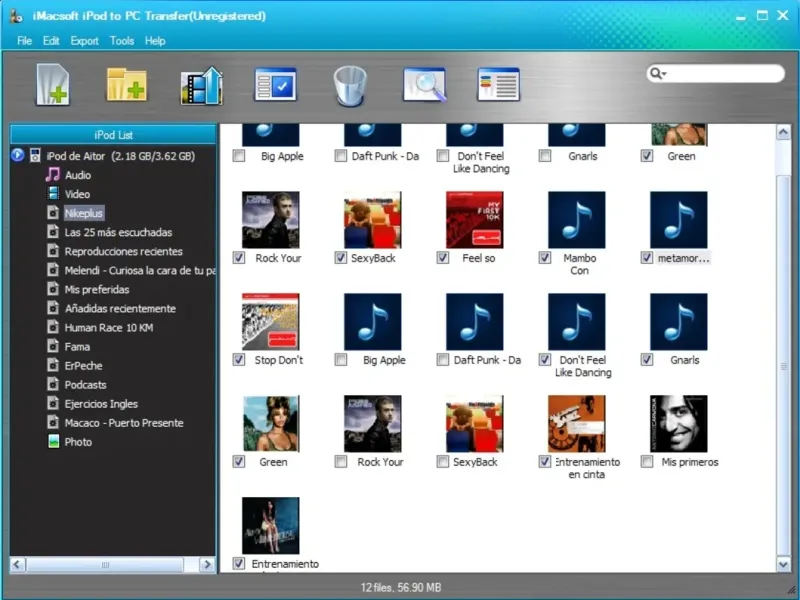Click playlist icon next to Fama
The image size is (800, 600).
click(x=53, y=346)
